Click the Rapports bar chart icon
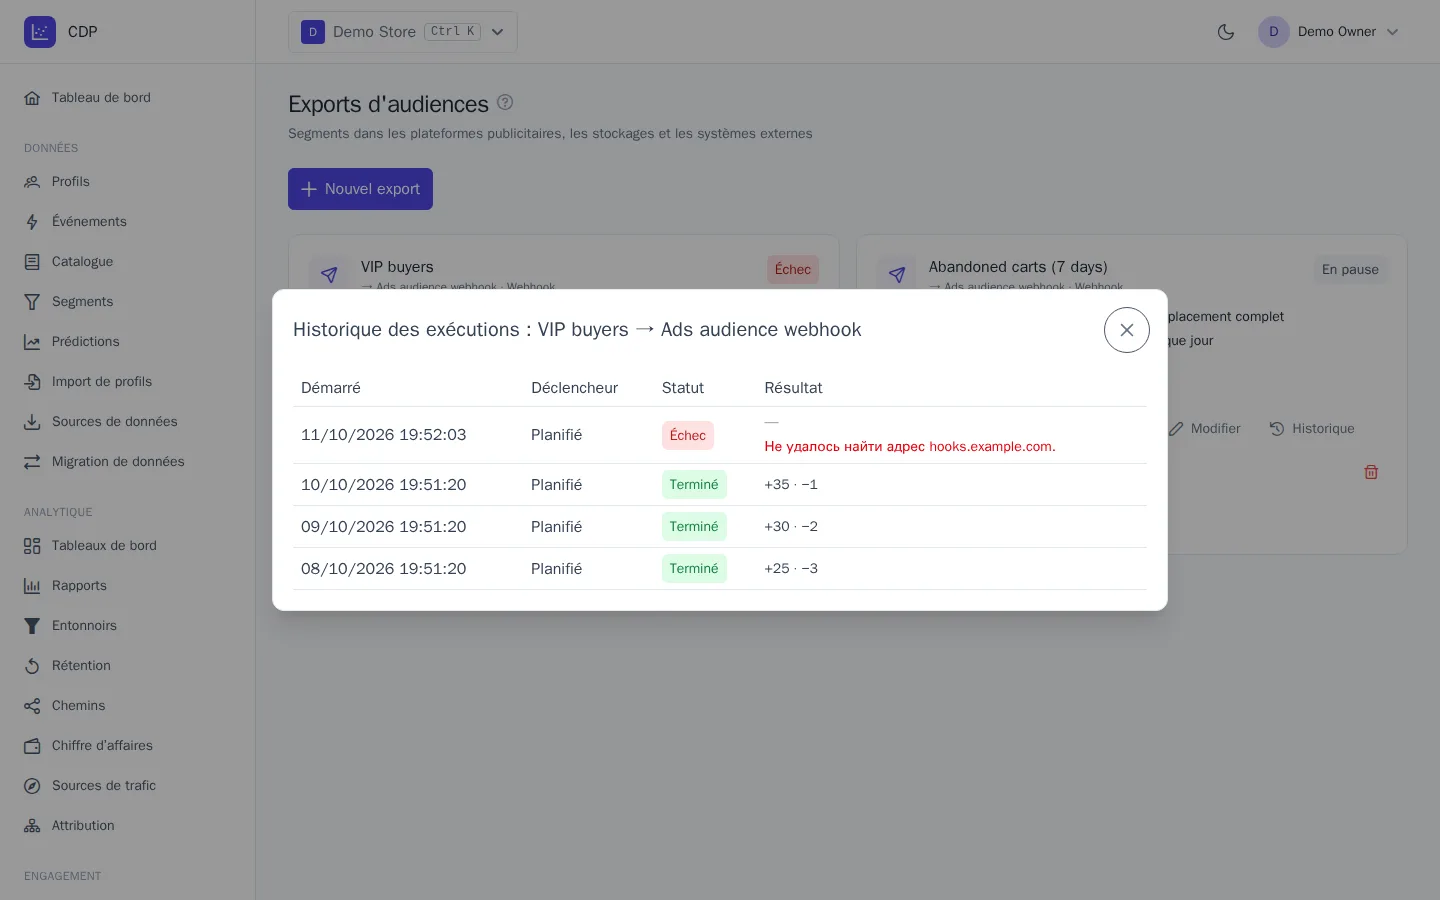Screen dimensions: 1440x900 [x=32, y=586]
